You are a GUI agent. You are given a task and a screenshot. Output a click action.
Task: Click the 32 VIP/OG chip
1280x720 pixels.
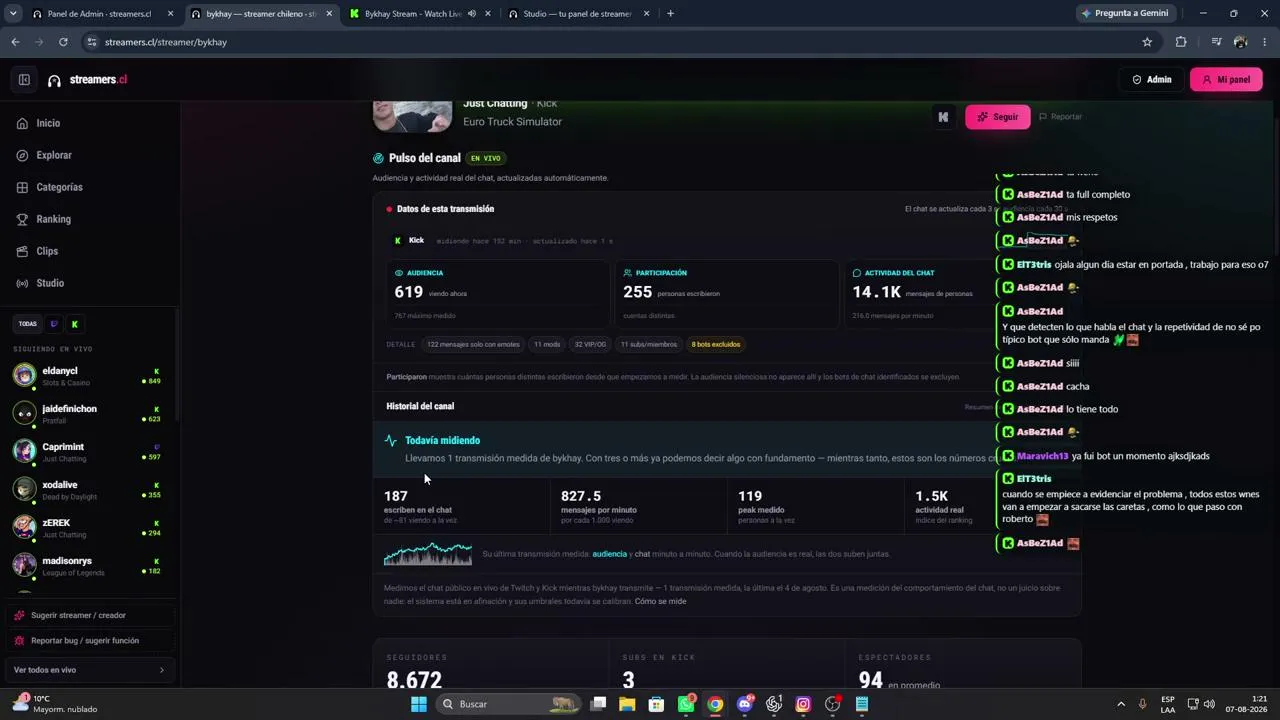click(x=590, y=344)
